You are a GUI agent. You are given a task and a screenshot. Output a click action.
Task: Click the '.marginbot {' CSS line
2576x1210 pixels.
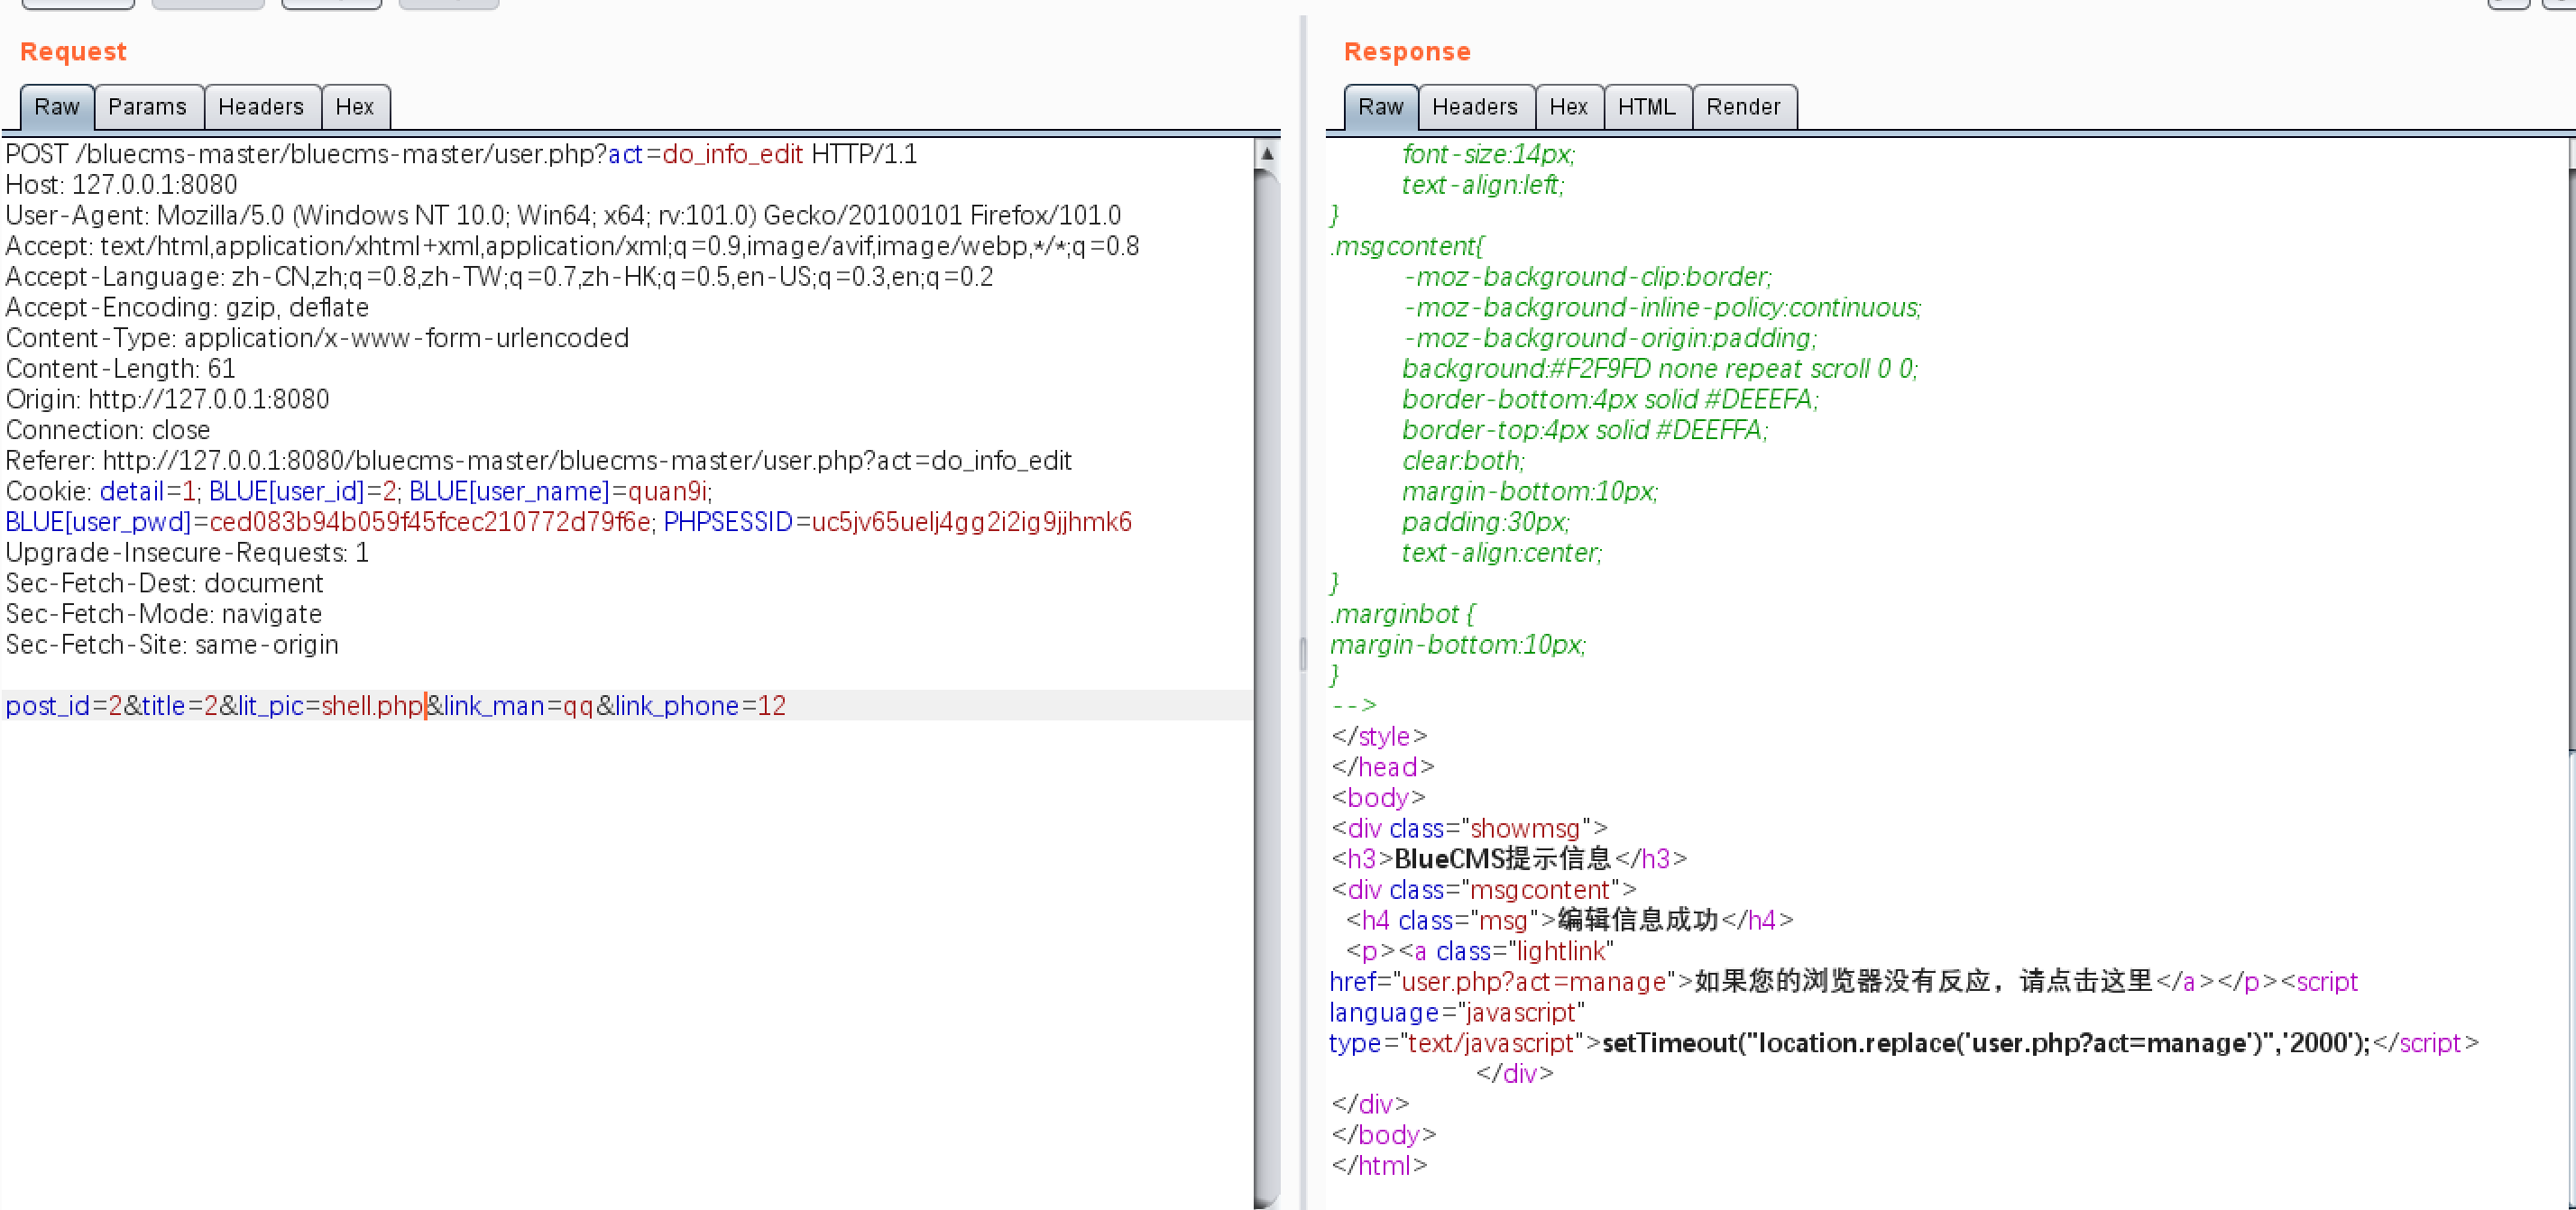pos(1402,614)
